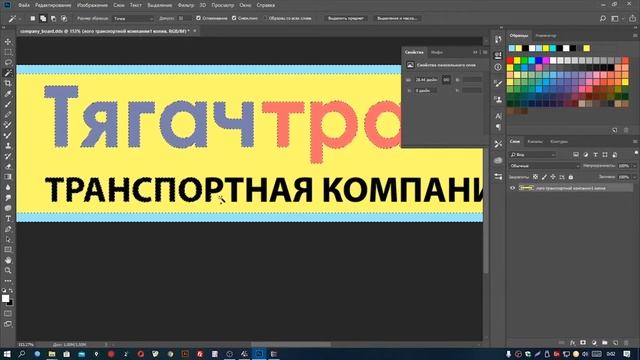Select the Pen tool

click(8, 229)
